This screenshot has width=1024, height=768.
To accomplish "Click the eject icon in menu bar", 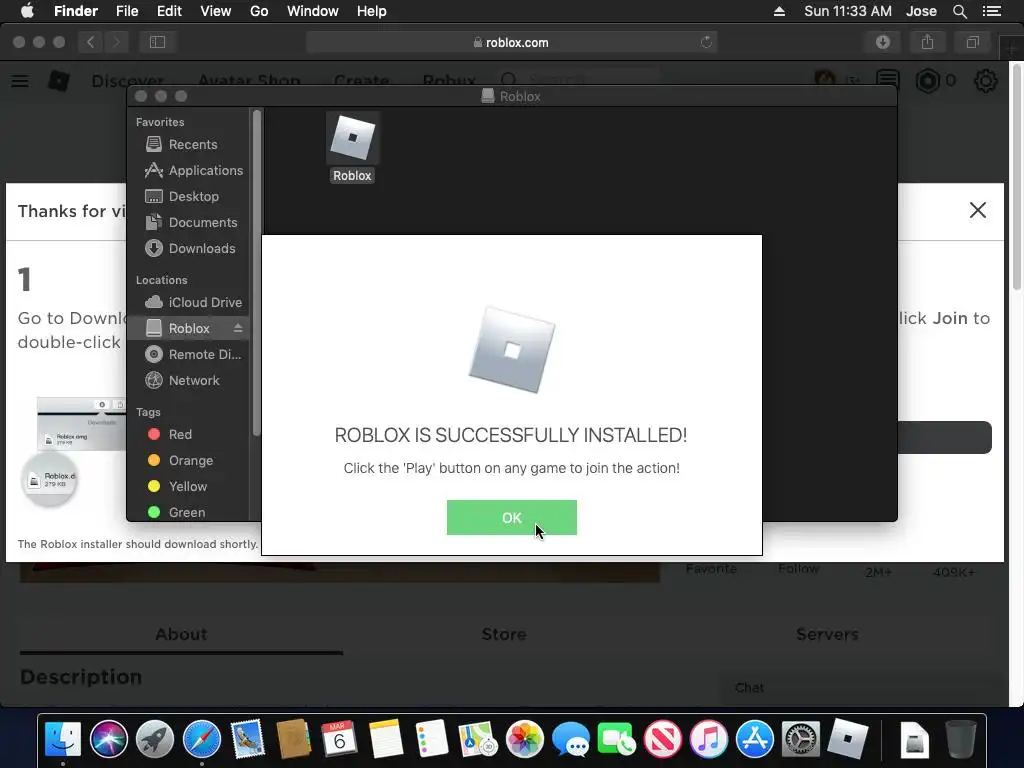I will point(779,11).
